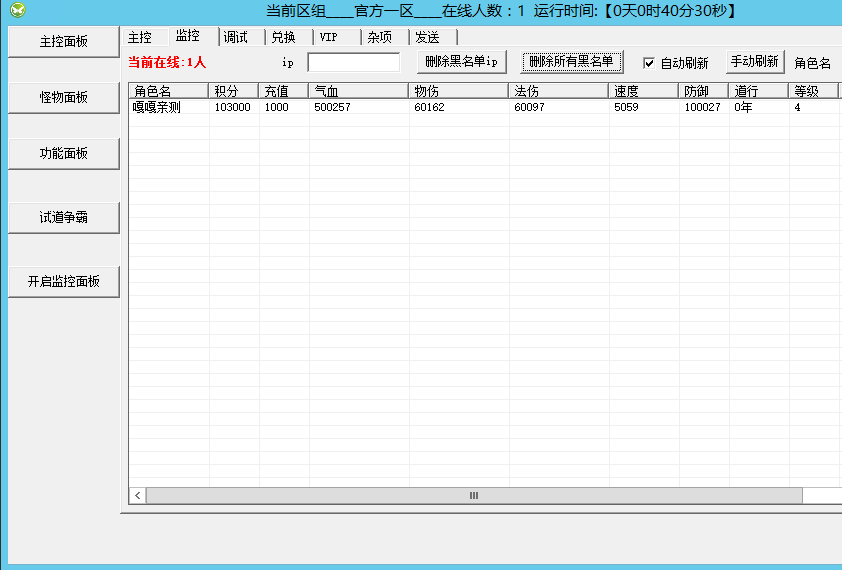This screenshot has width=842, height=570.
Task: Open the 试道争霸 panel button
Action: pyautogui.click(x=63, y=218)
